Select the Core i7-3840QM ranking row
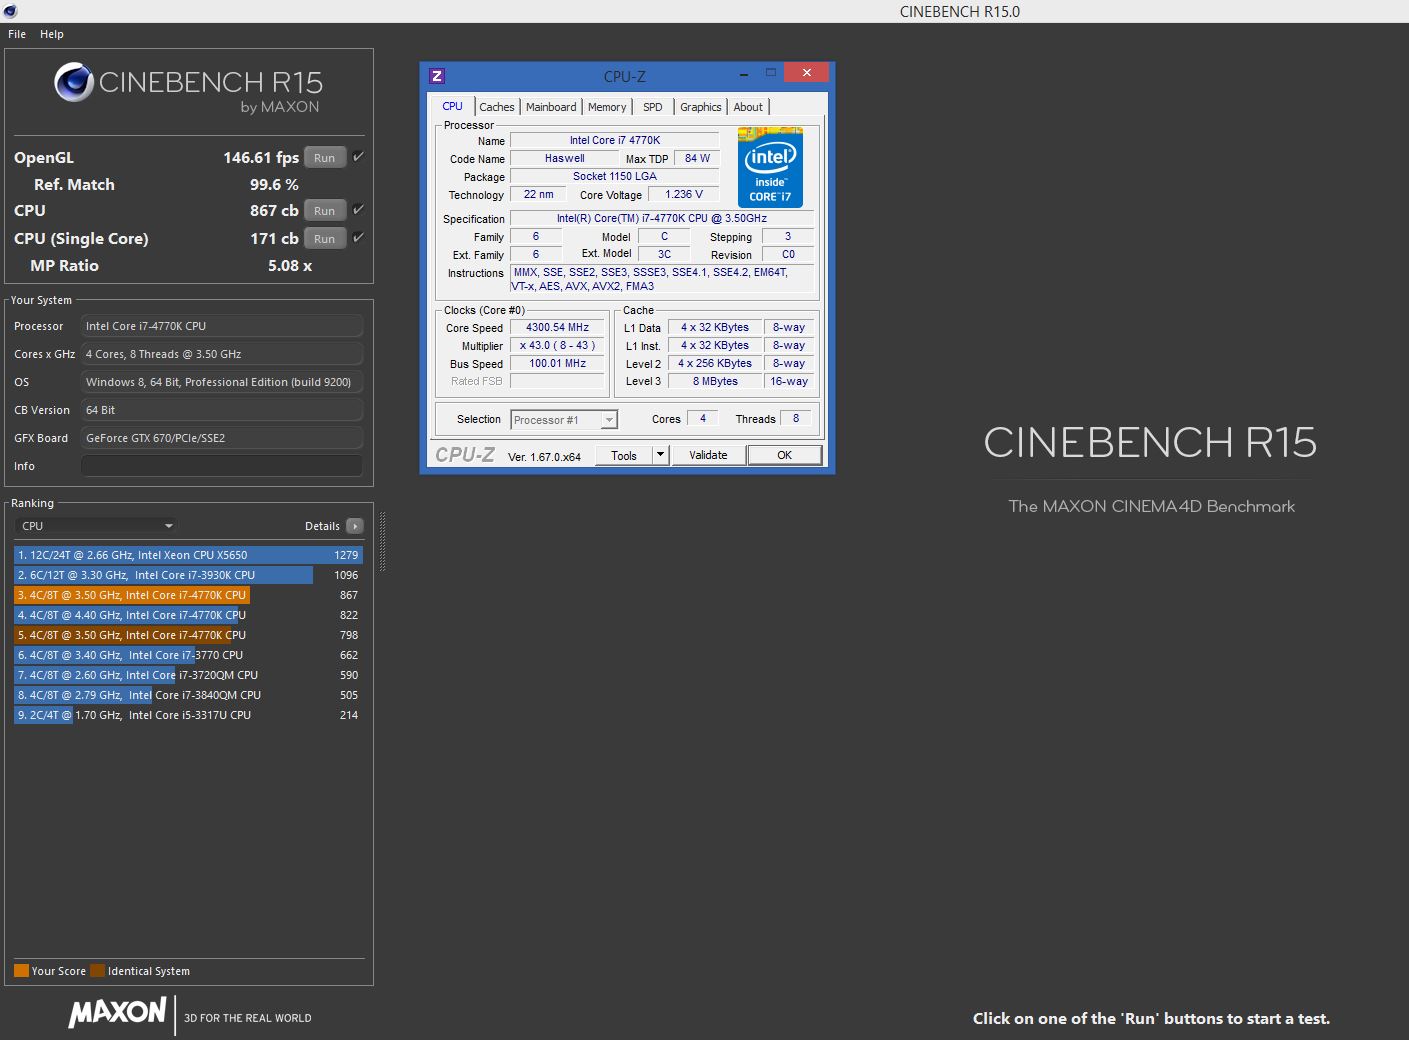Image resolution: width=1409 pixels, height=1040 pixels. coord(188,695)
